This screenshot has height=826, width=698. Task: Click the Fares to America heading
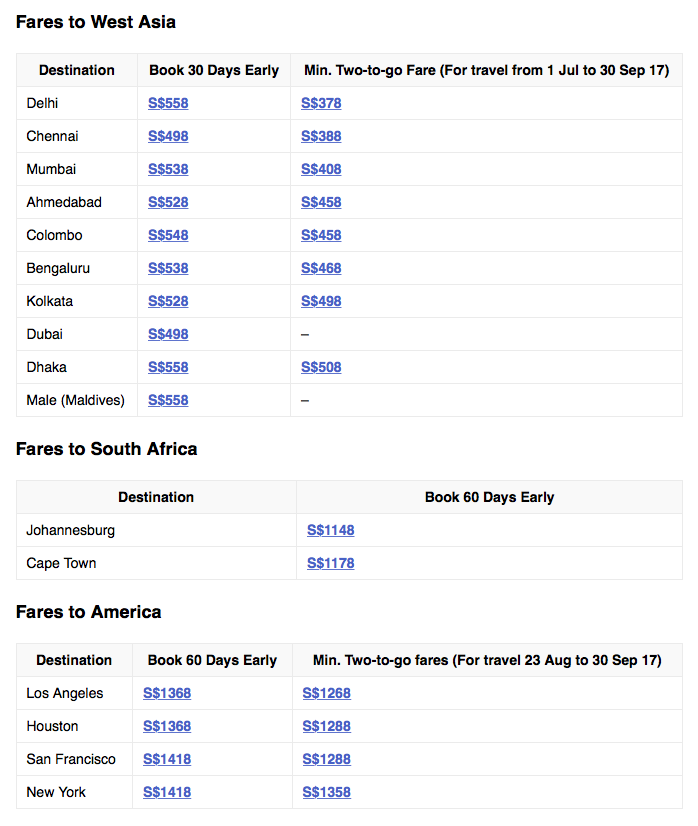(89, 612)
